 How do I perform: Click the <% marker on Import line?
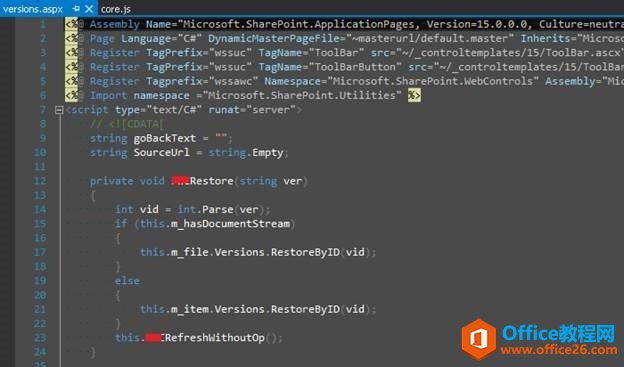[x=72, y=96]
